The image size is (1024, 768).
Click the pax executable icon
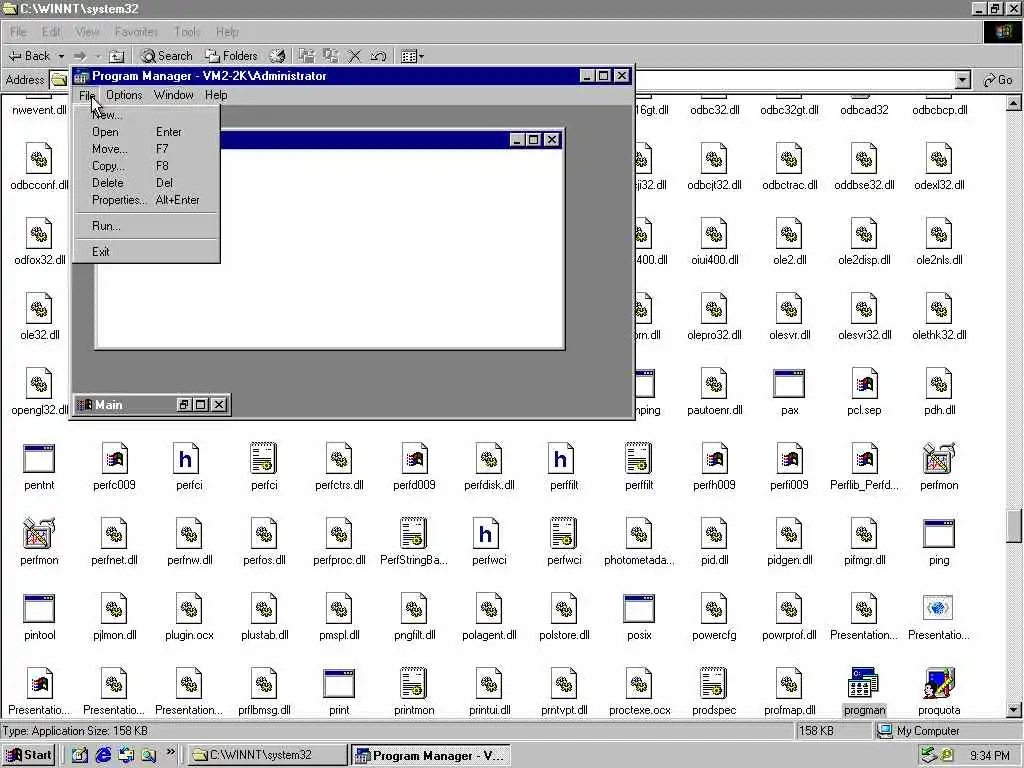click(789, 383)
